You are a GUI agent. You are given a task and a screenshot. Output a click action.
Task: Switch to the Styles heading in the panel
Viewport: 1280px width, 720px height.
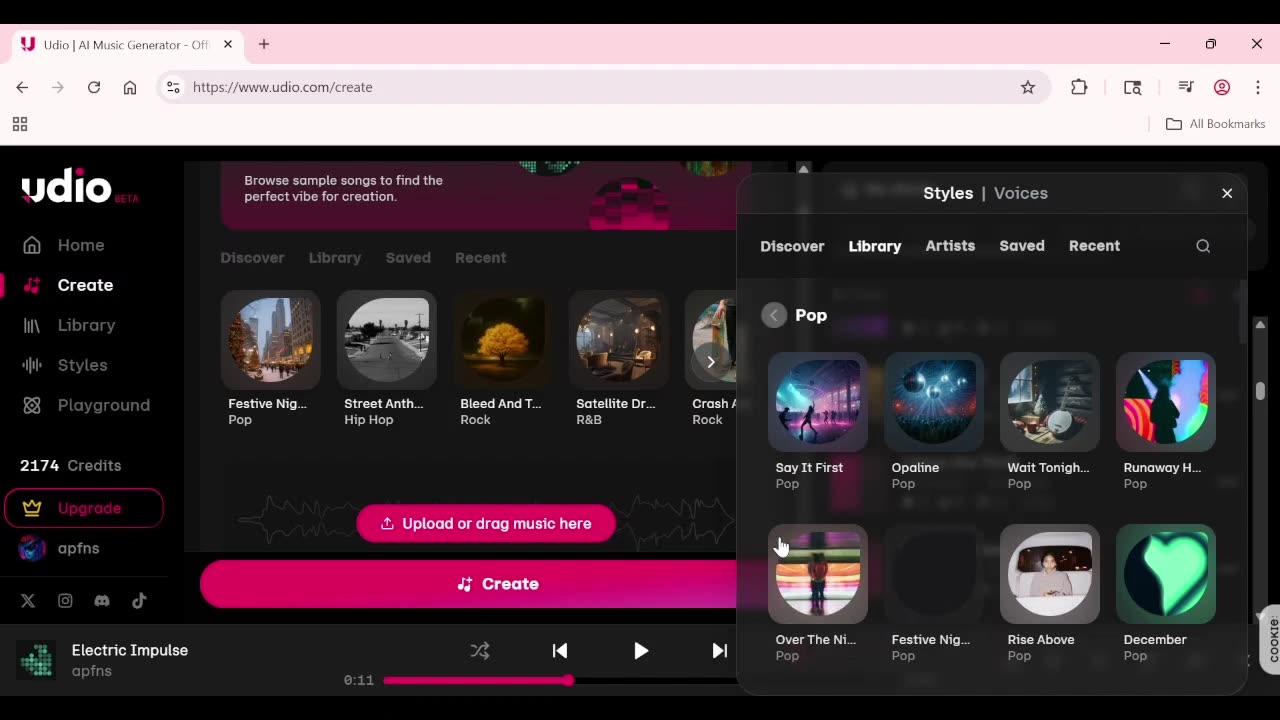point(948,193)
